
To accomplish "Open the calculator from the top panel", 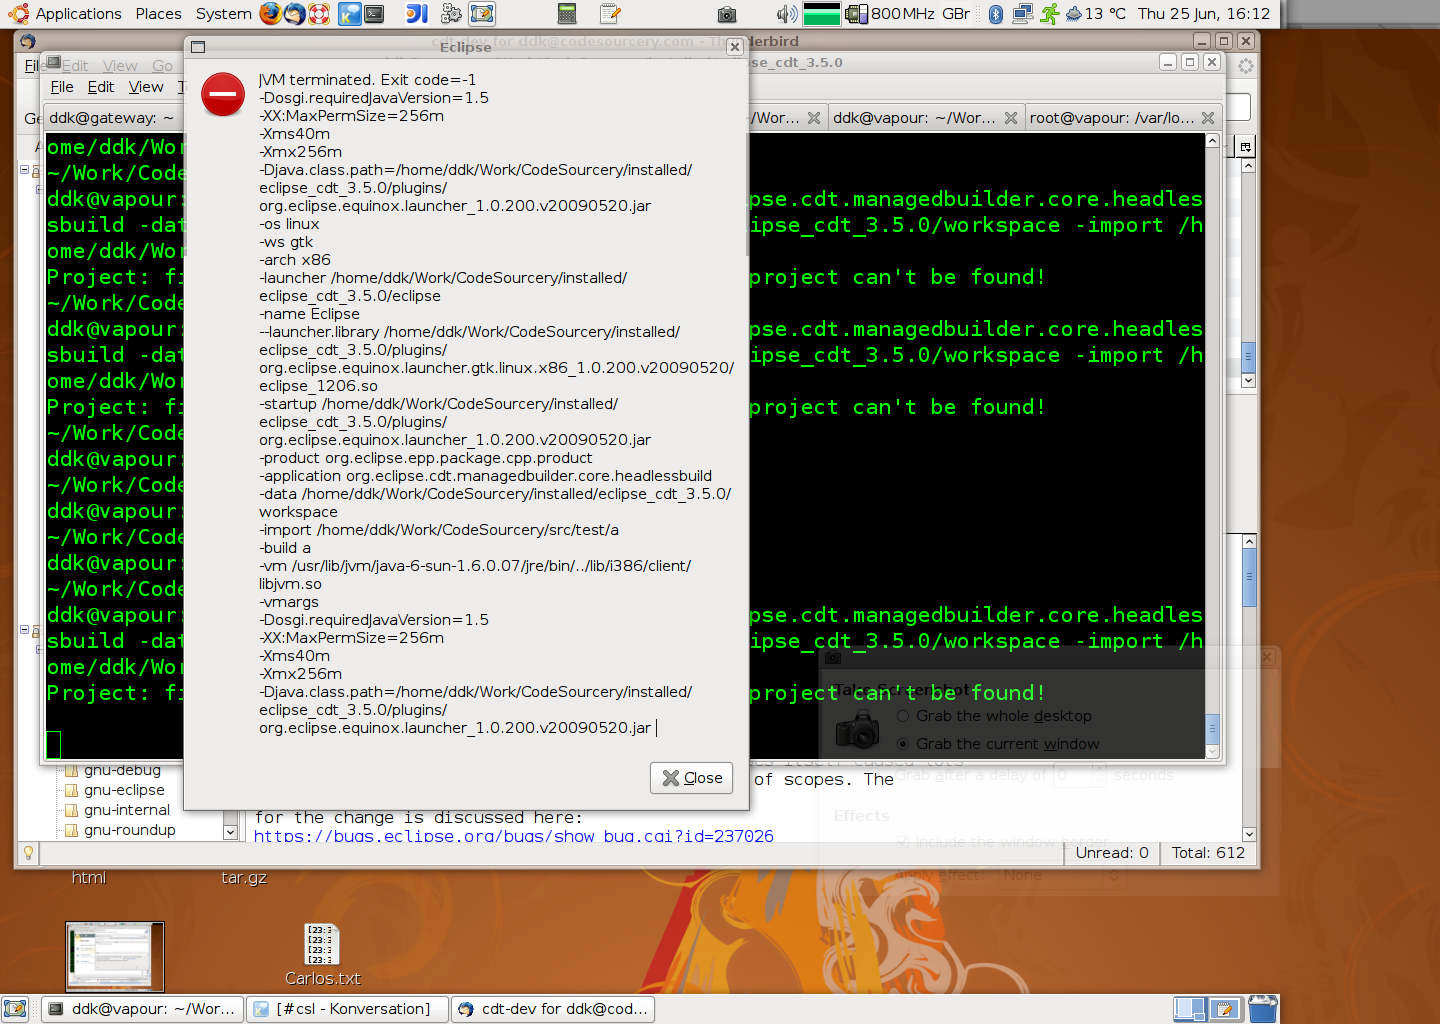I will 567,13.
